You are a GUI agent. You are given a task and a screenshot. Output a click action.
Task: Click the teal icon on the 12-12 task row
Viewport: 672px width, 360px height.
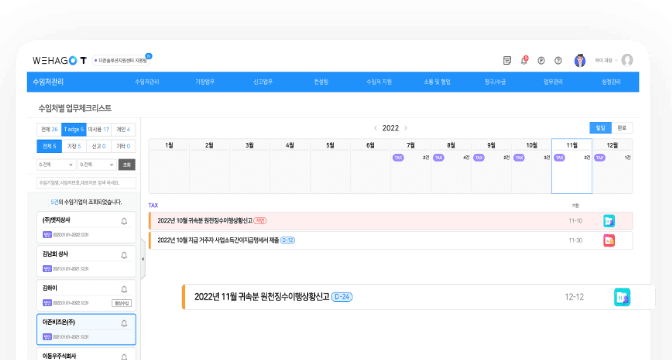tap(622, 297)
